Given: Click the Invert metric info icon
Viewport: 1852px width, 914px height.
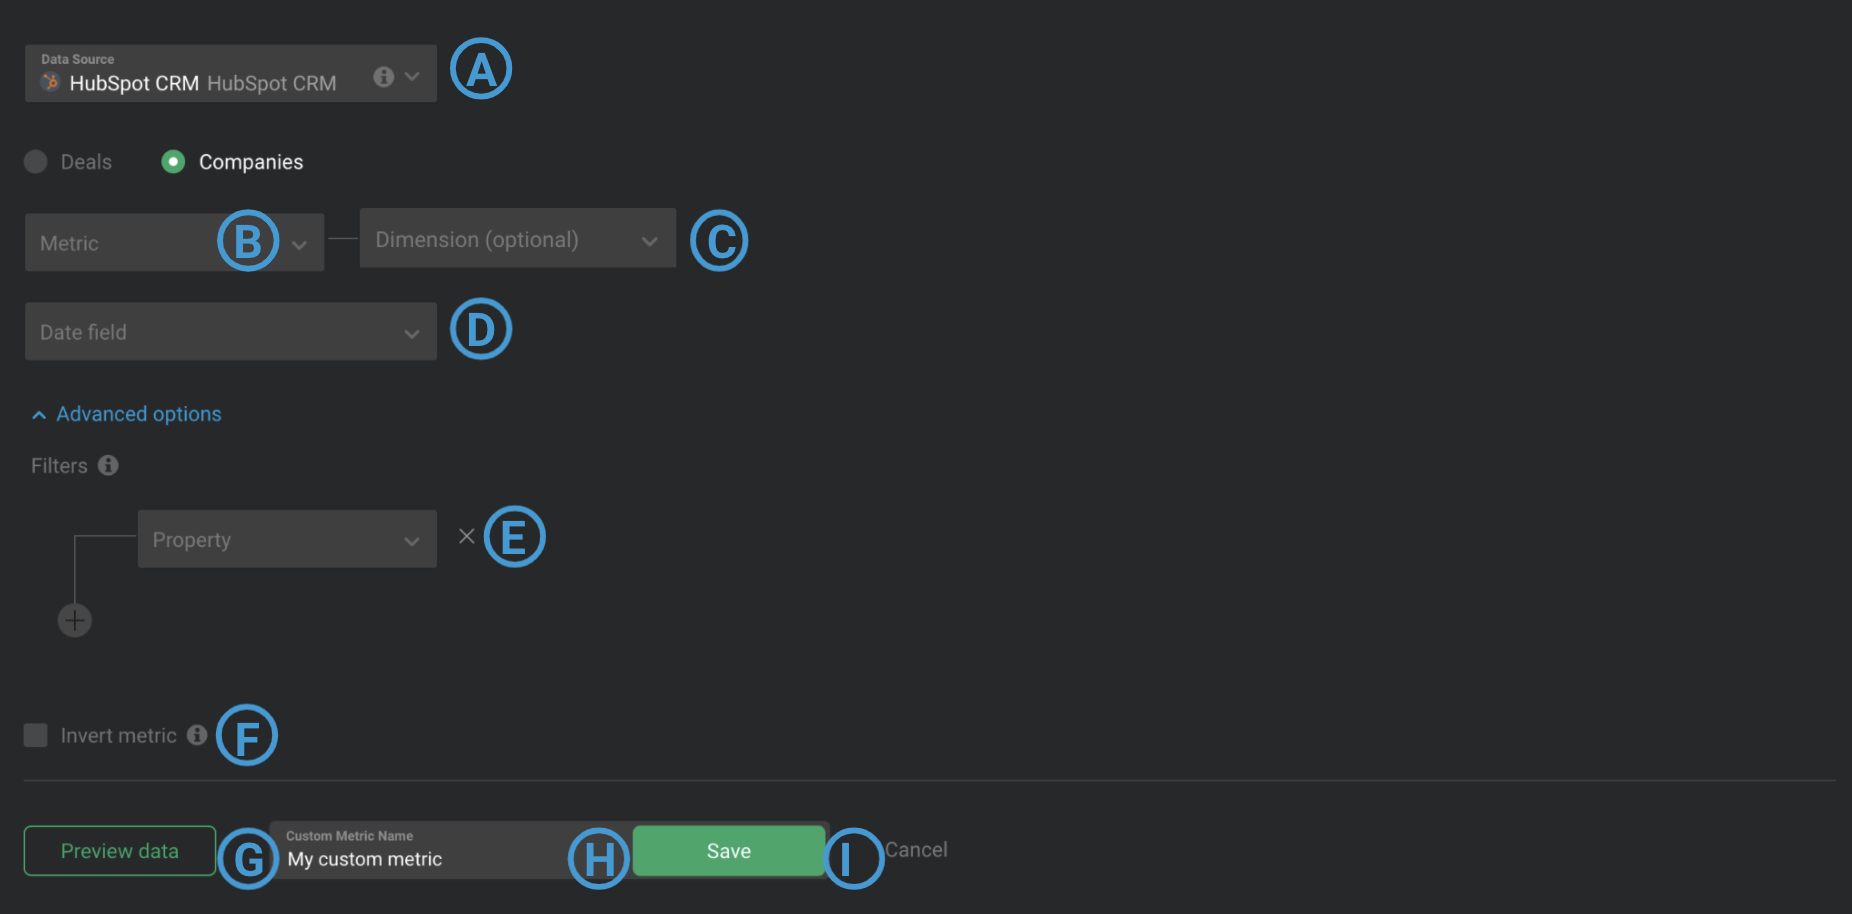Looking at the screenshot, I should [x=197, y=735].
